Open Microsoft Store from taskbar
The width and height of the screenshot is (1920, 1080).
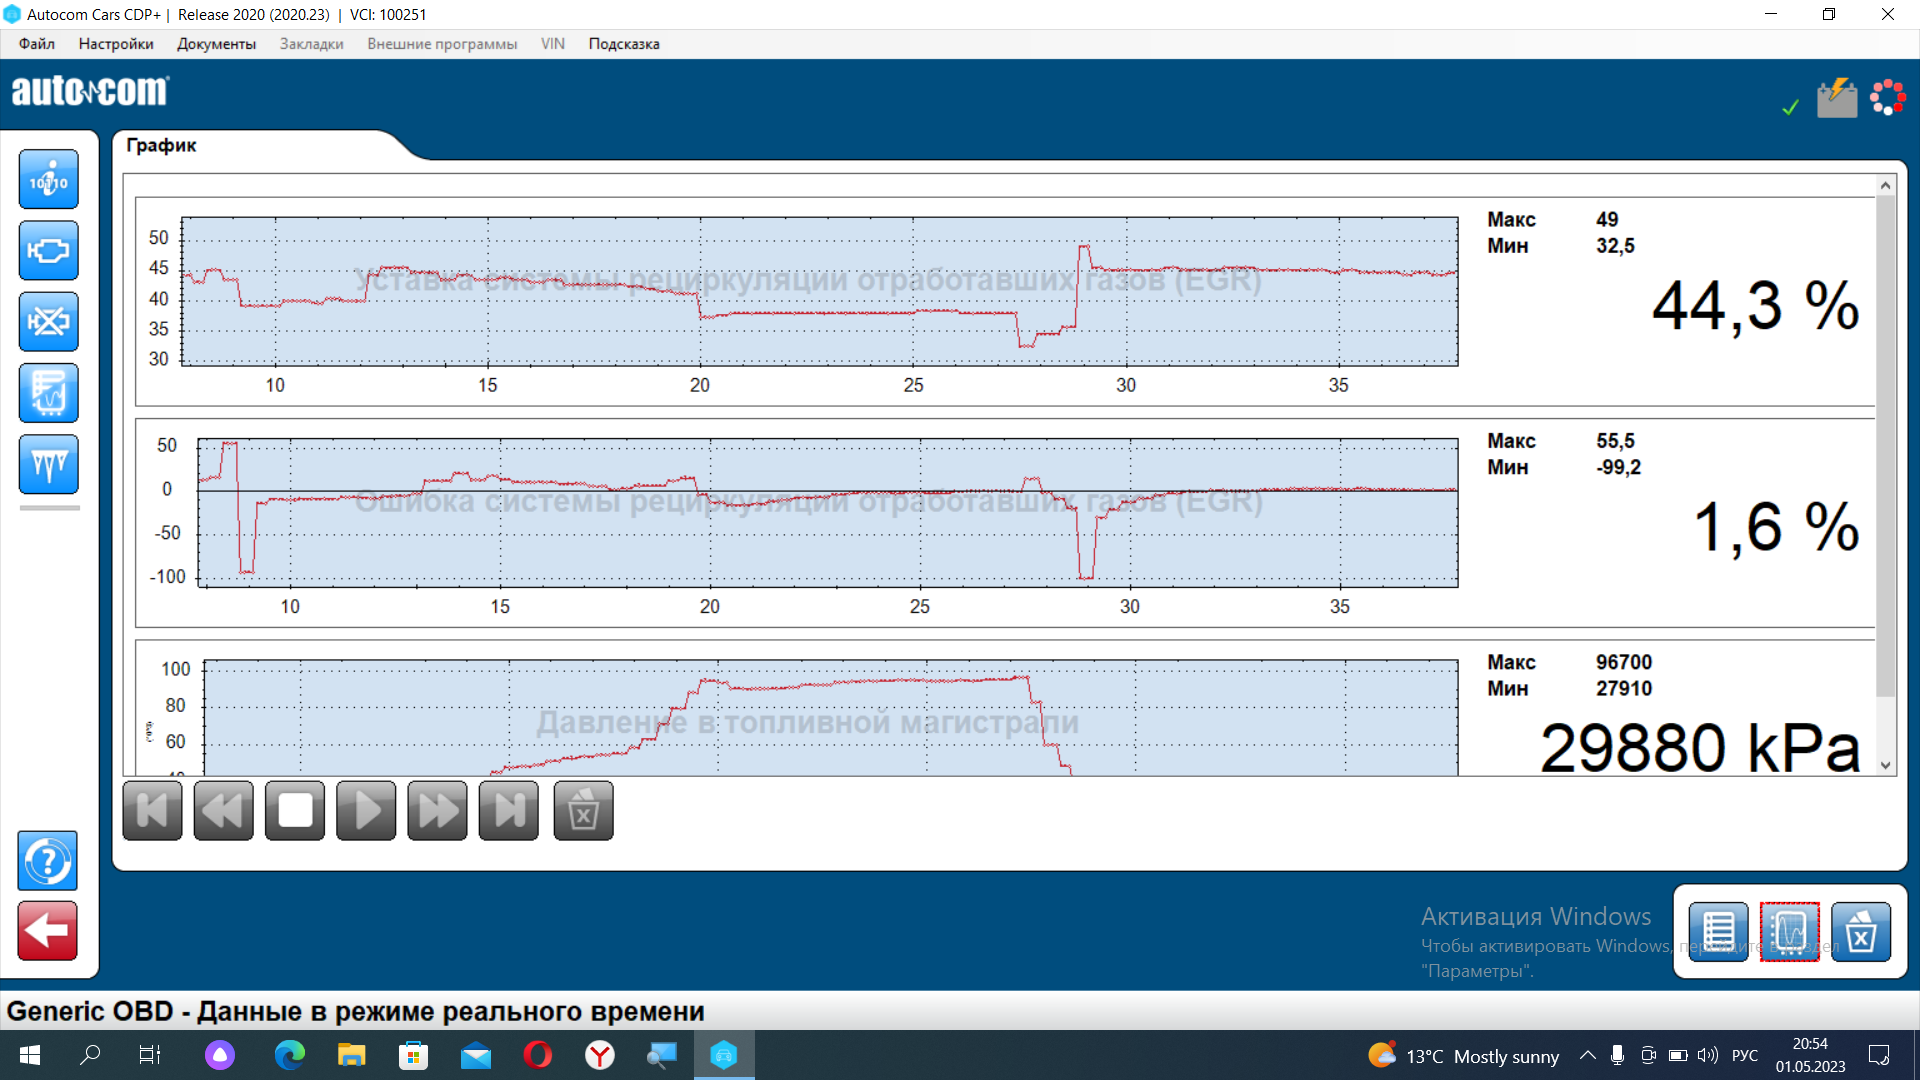point(413,1055)
